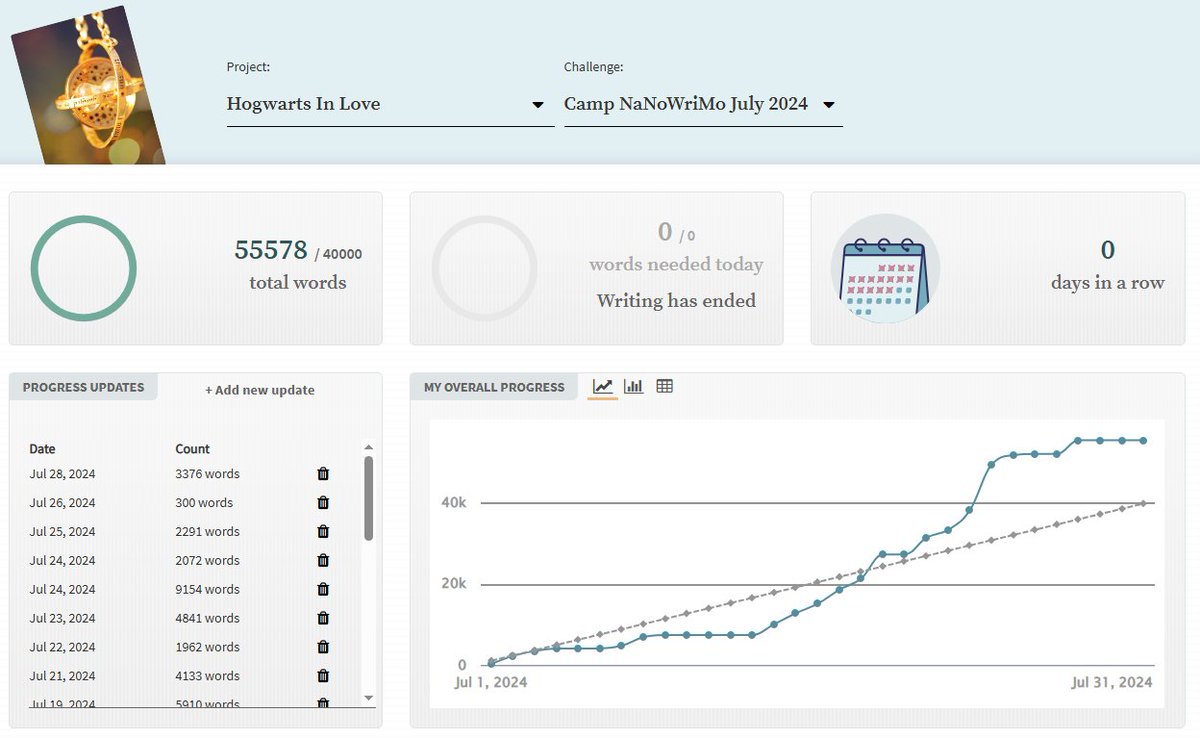Click the project cover image thumbnail
1200x738 pixels.
coord(88,84)
